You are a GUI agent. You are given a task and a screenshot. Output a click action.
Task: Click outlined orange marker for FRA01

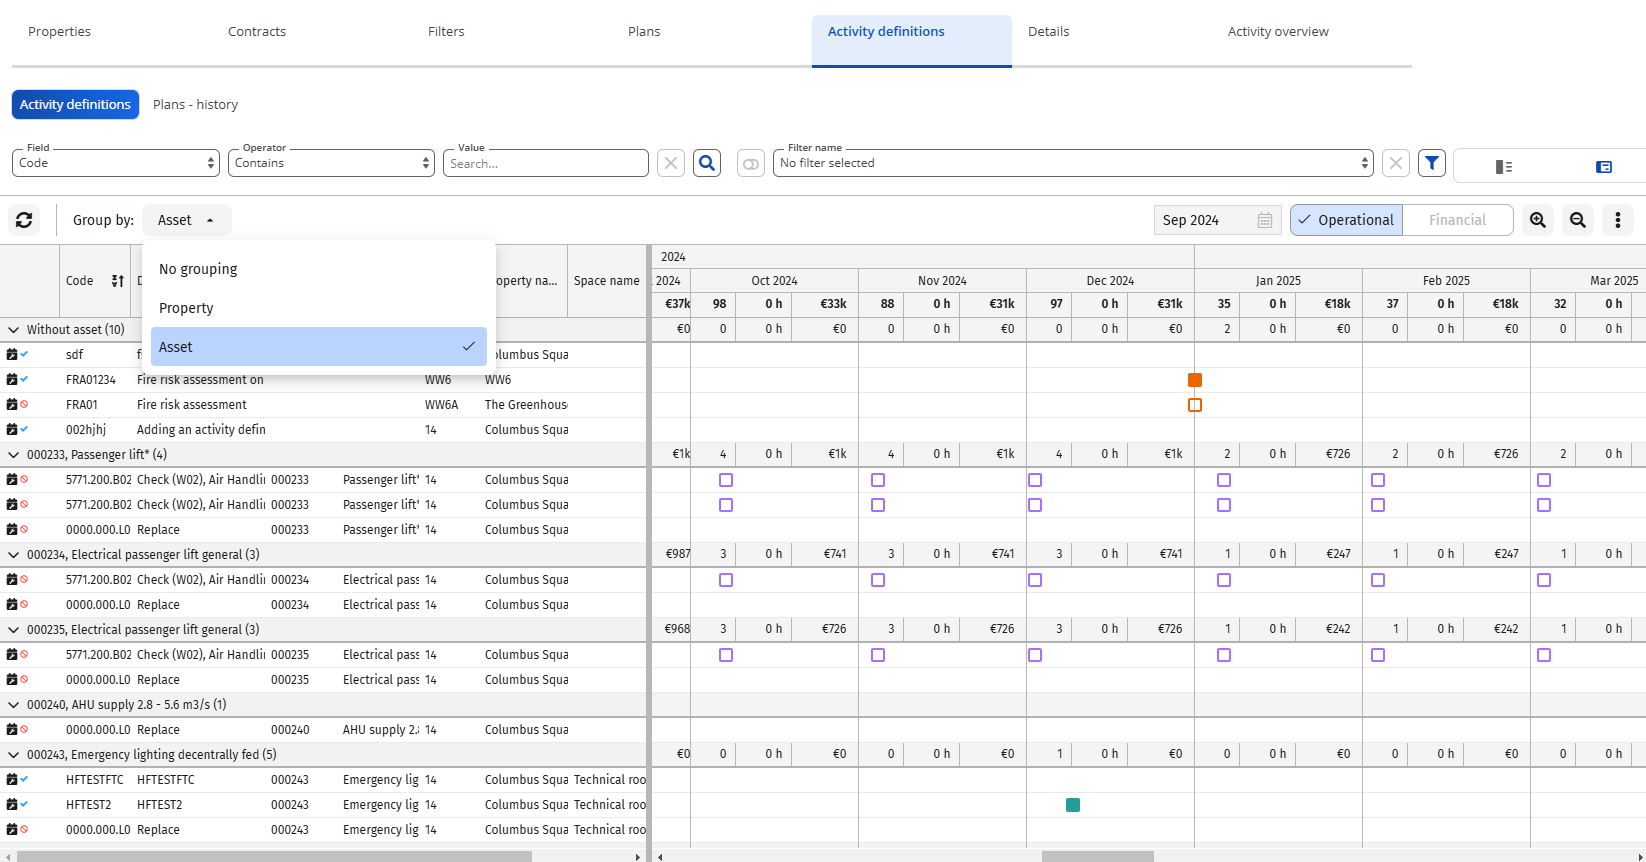pos(1195,405)
